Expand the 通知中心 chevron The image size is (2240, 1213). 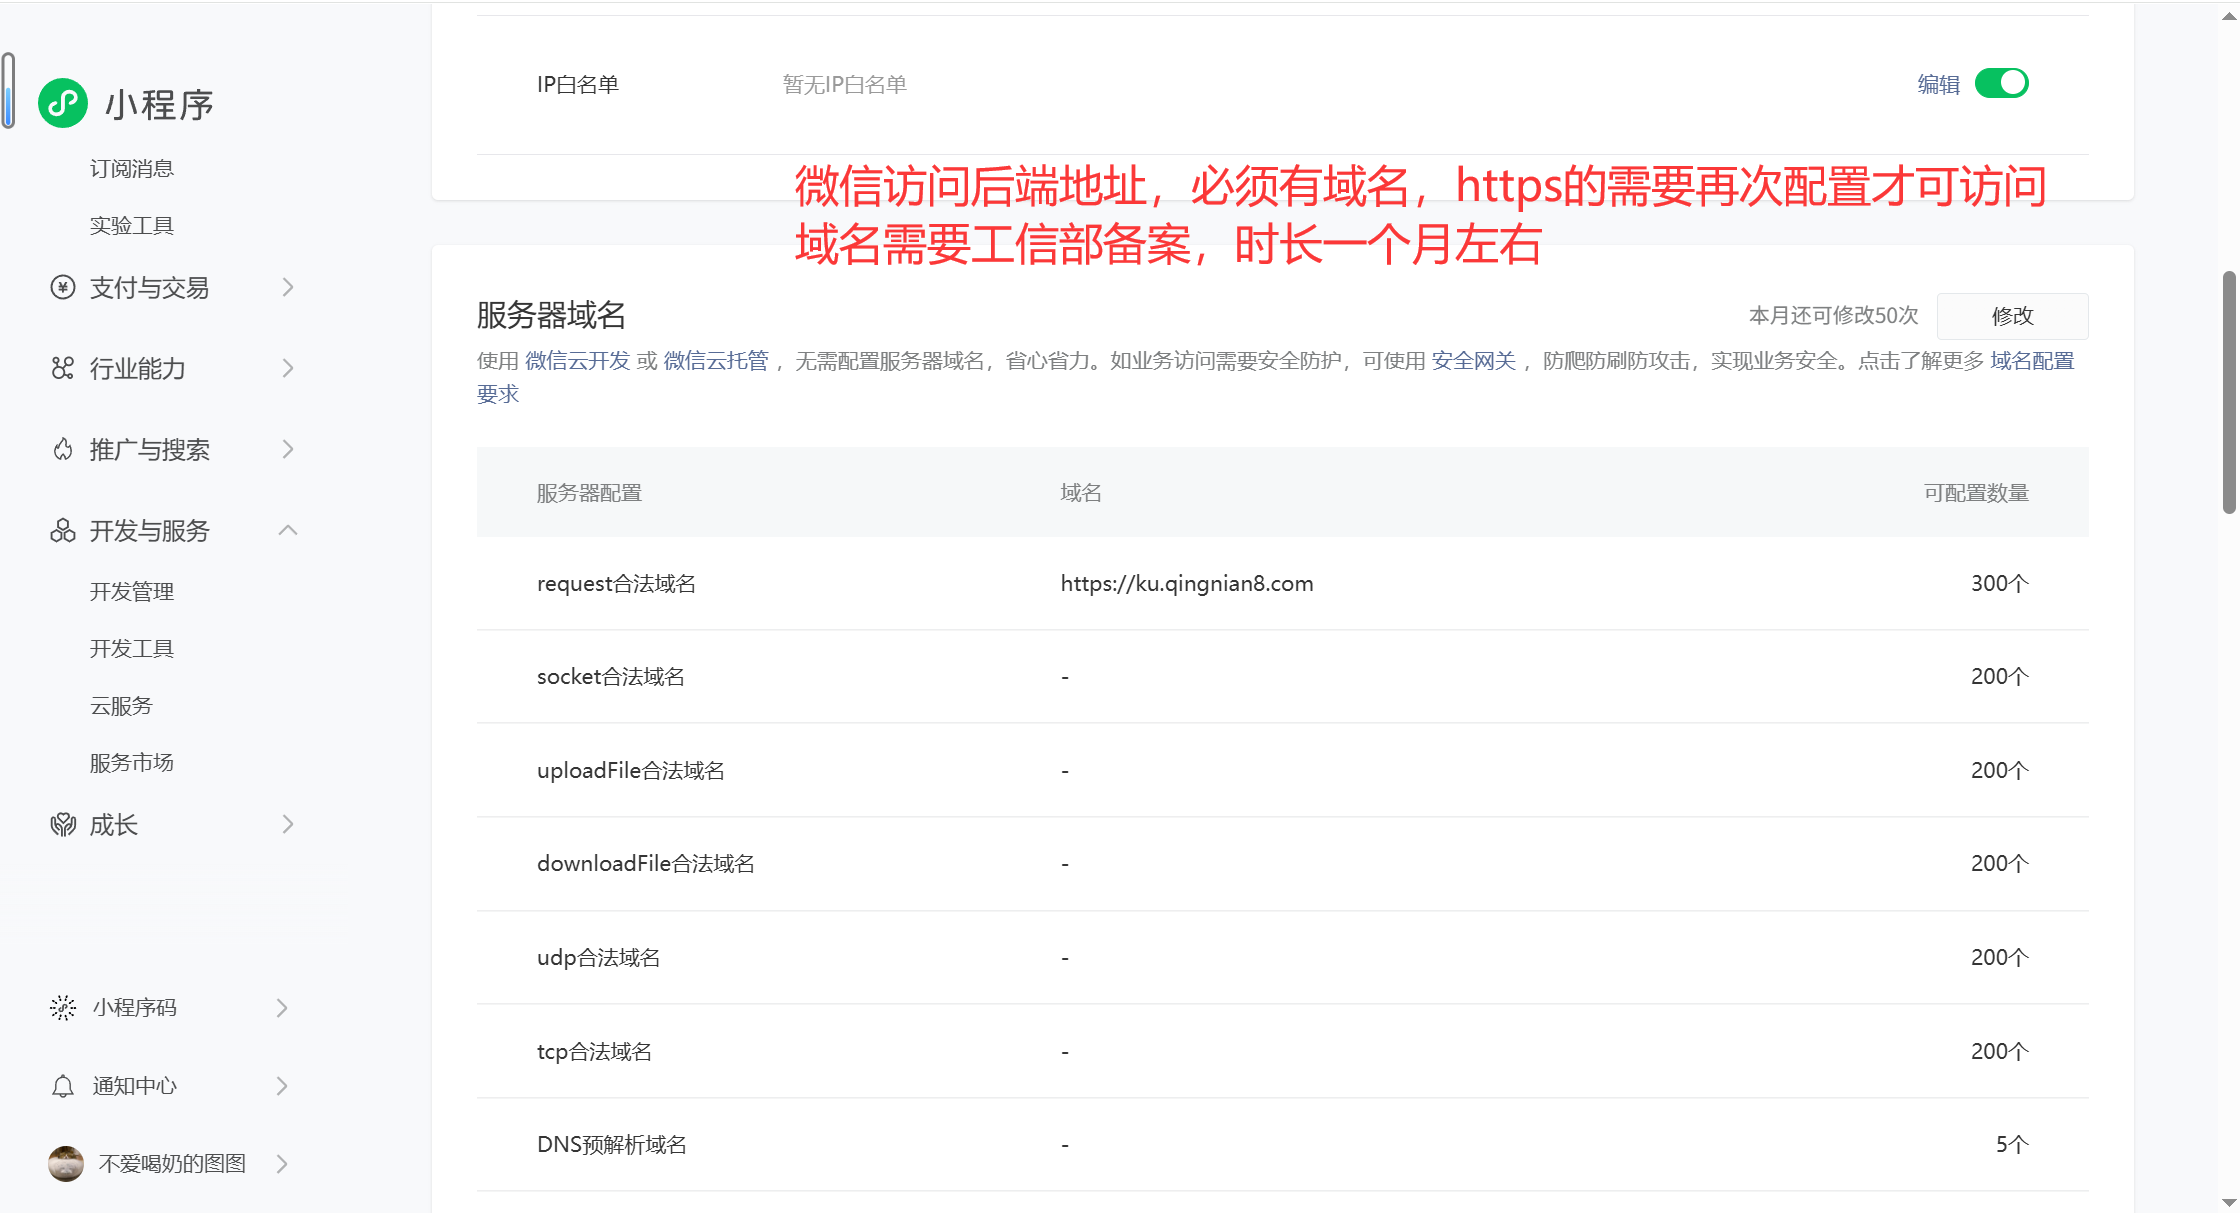click(282, 1086)
